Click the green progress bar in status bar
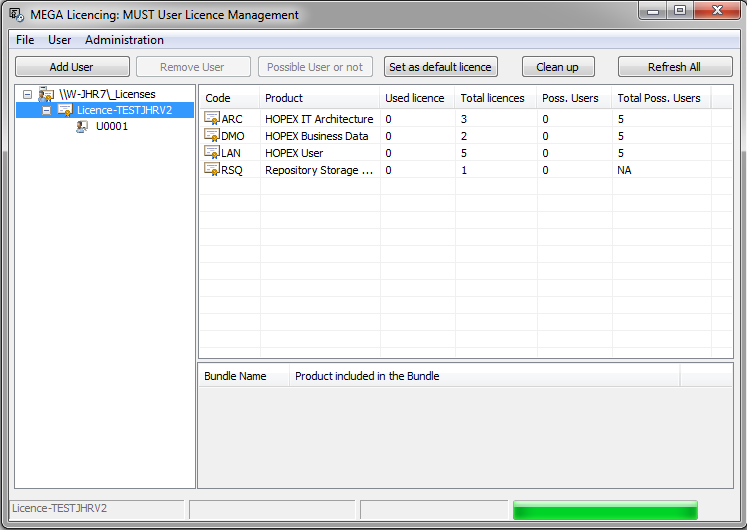 pos(604,509)
